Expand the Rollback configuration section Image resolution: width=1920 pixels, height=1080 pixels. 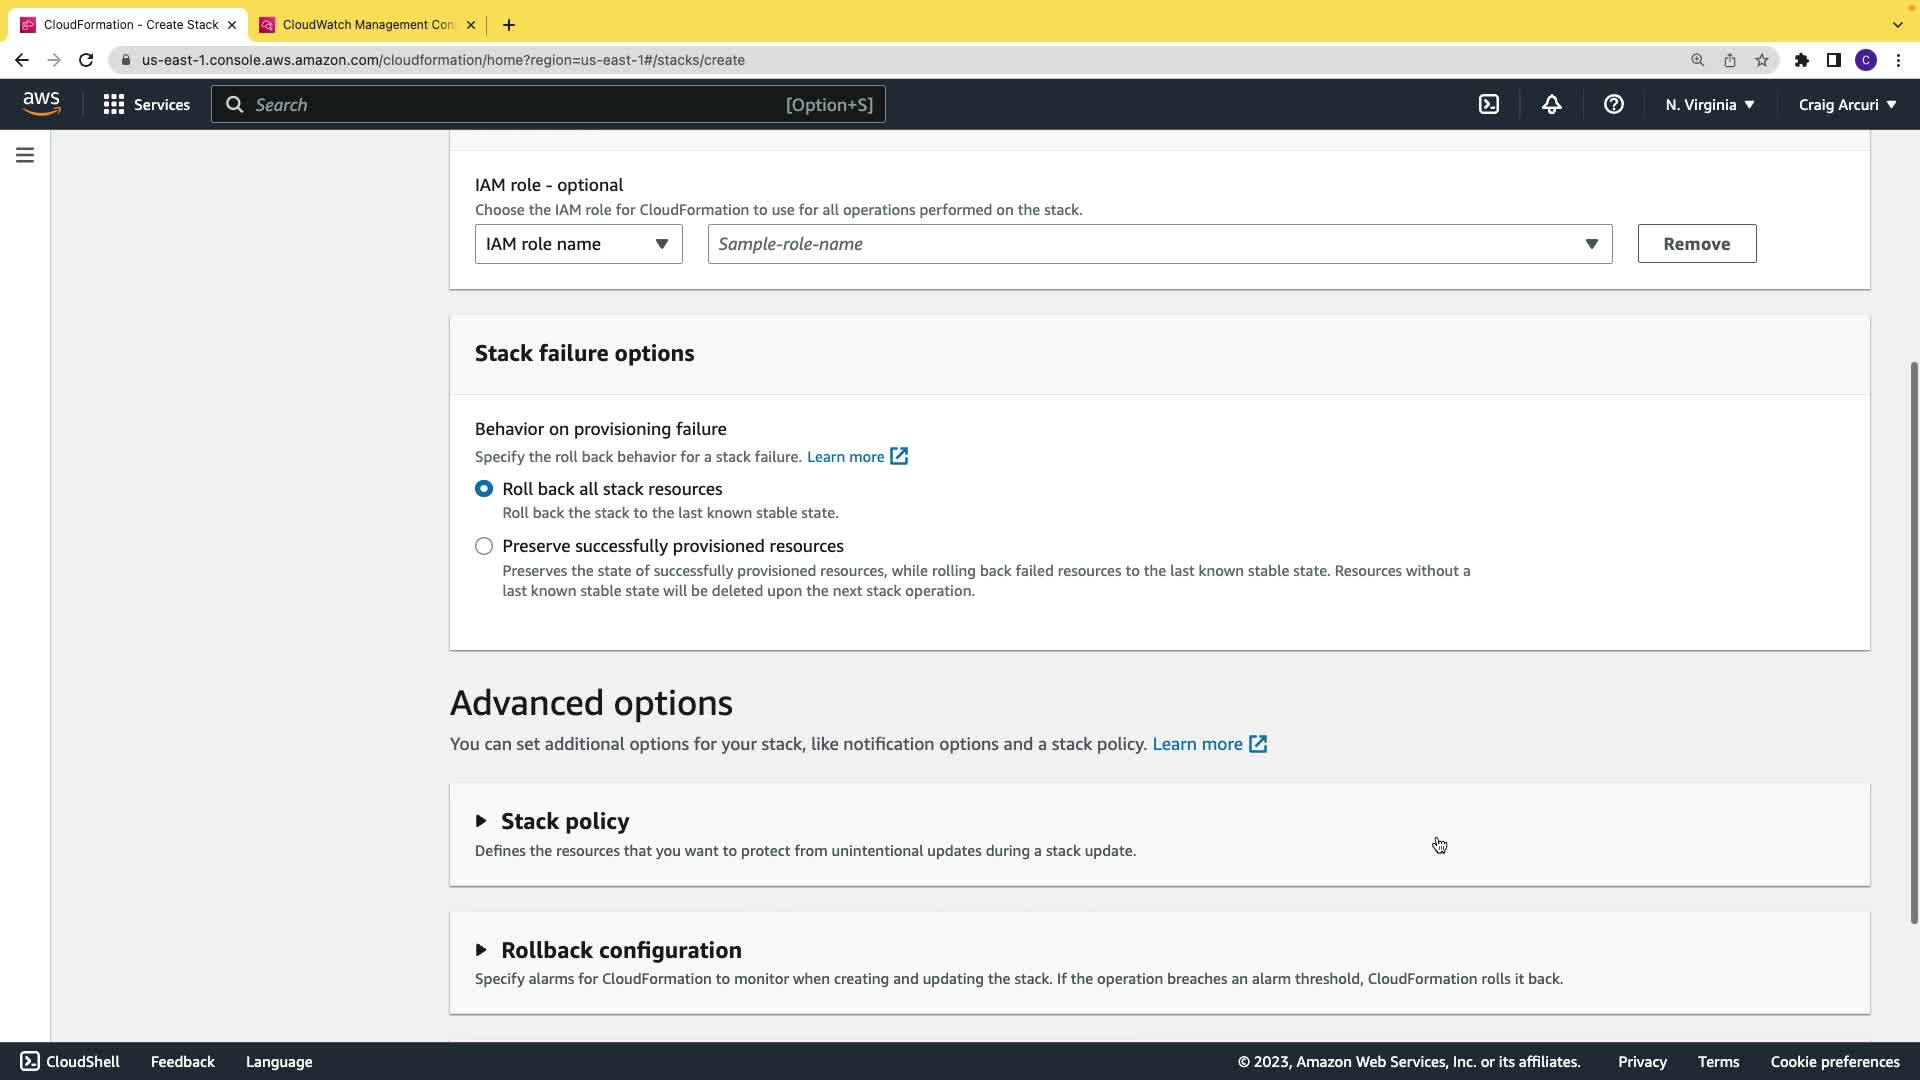[x=620, y=950]
